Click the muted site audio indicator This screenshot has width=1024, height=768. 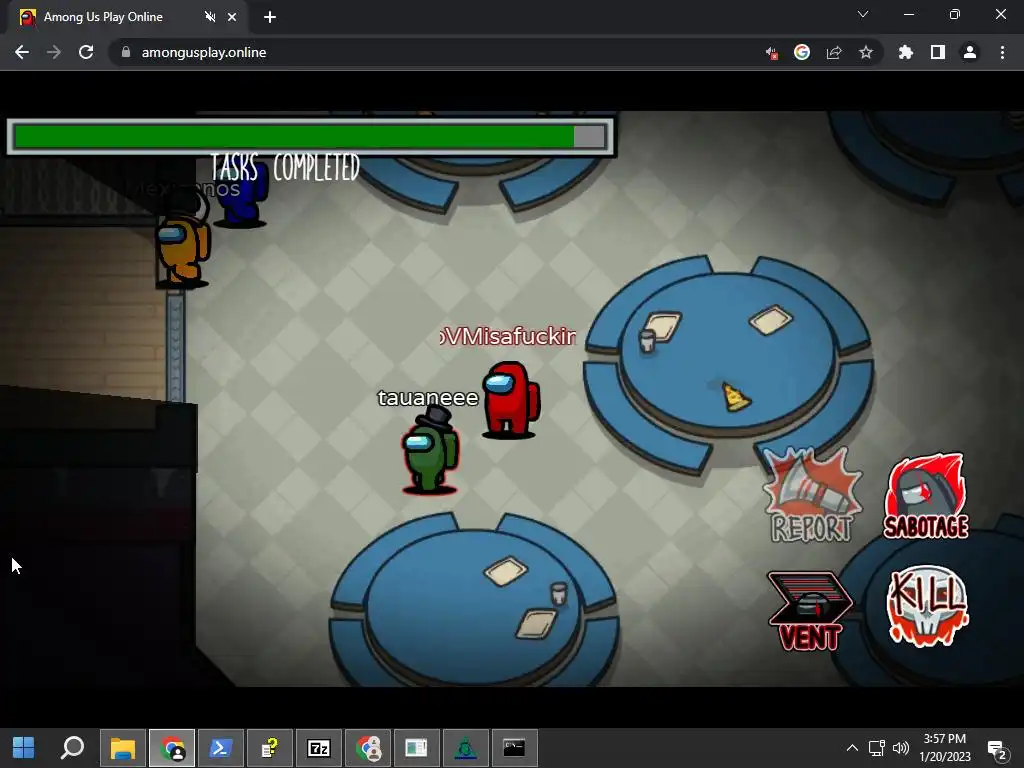771,53
